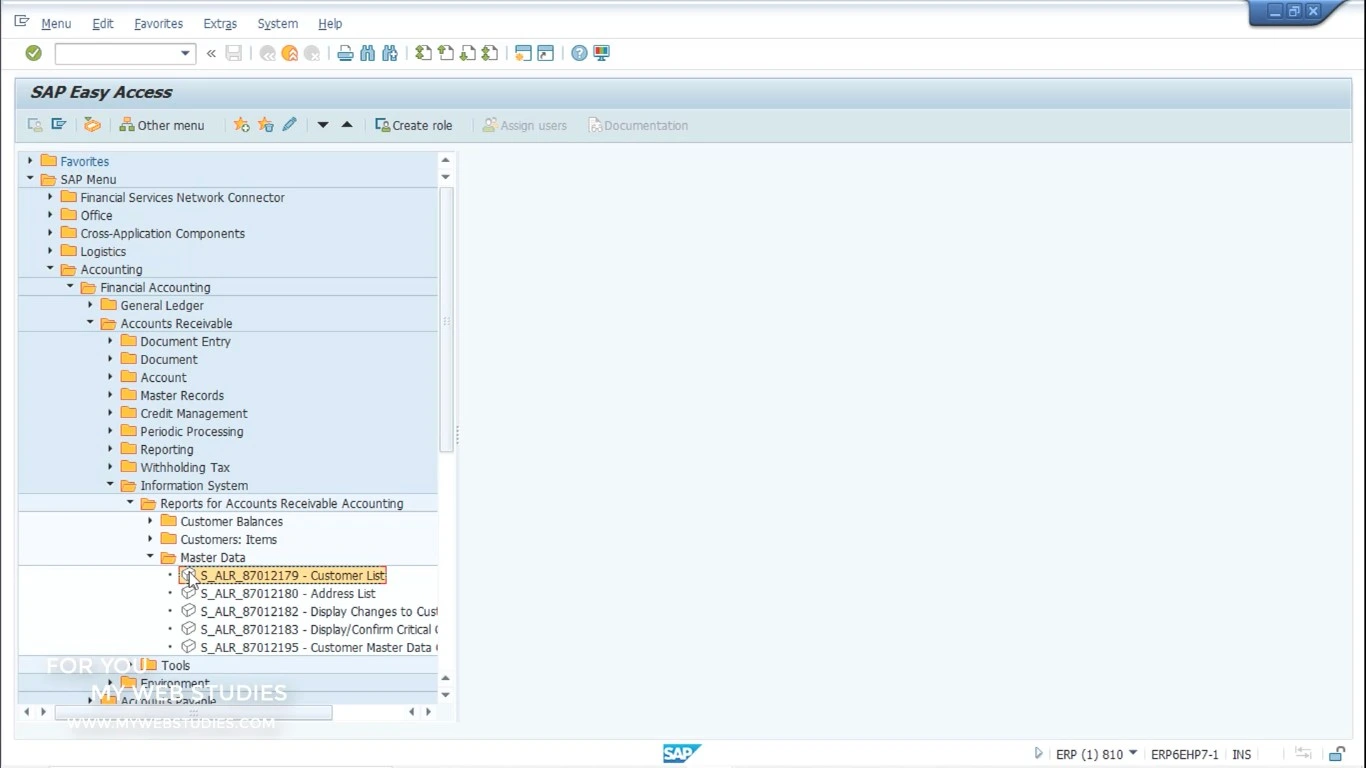This screenshot has width=1366, height=768.
Task: Expand the Customer Balances folder
Action: click(x=150, y=521)
